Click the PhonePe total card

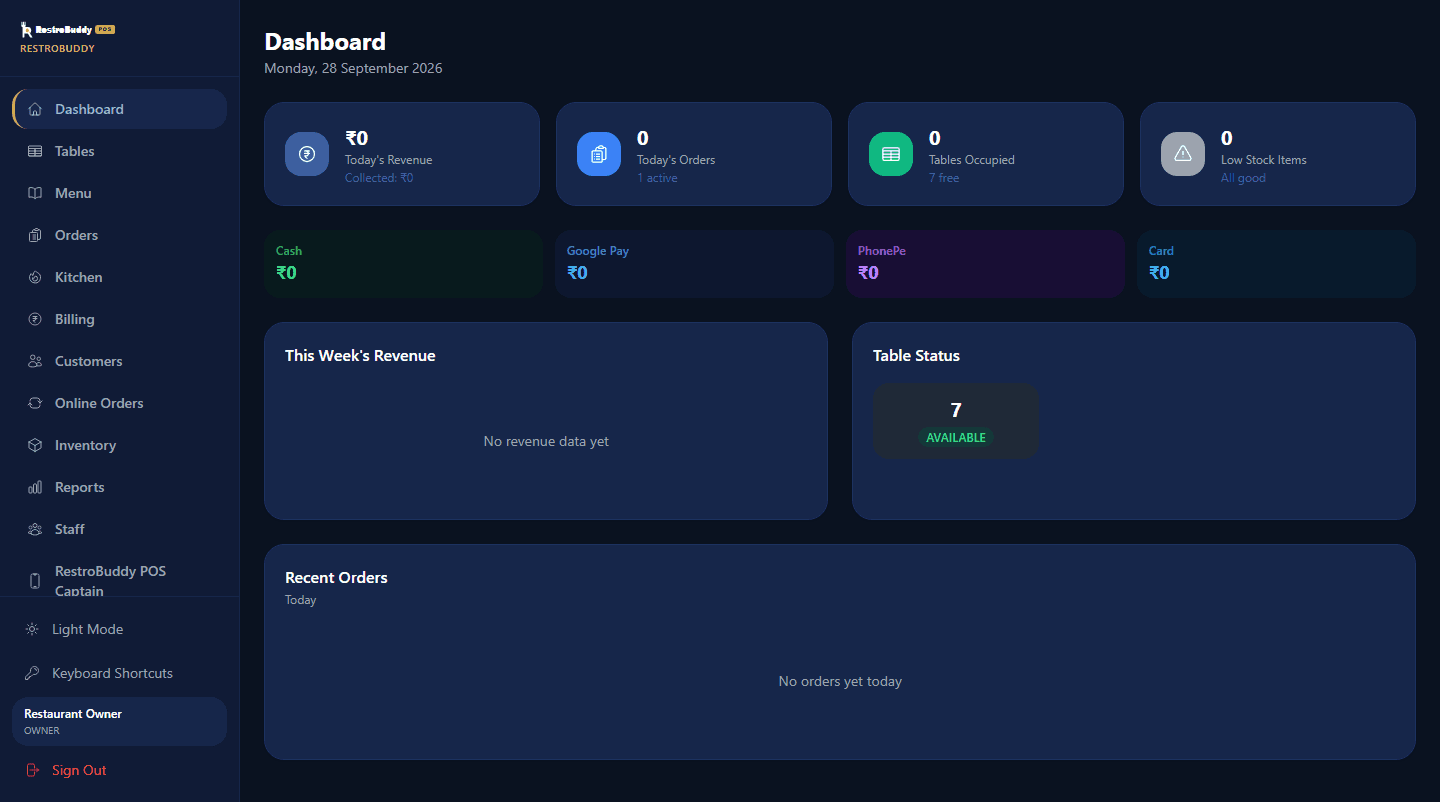985,264
